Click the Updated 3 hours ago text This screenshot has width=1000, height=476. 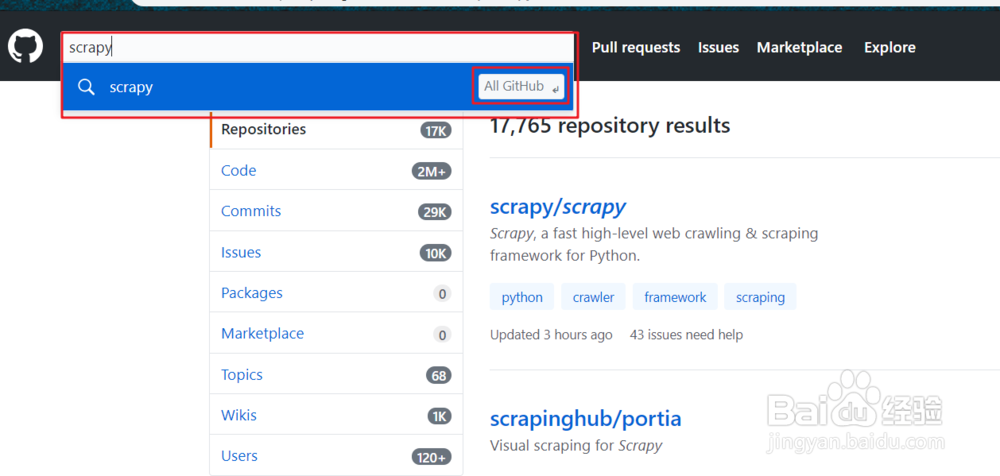click(x=551, y=334)
